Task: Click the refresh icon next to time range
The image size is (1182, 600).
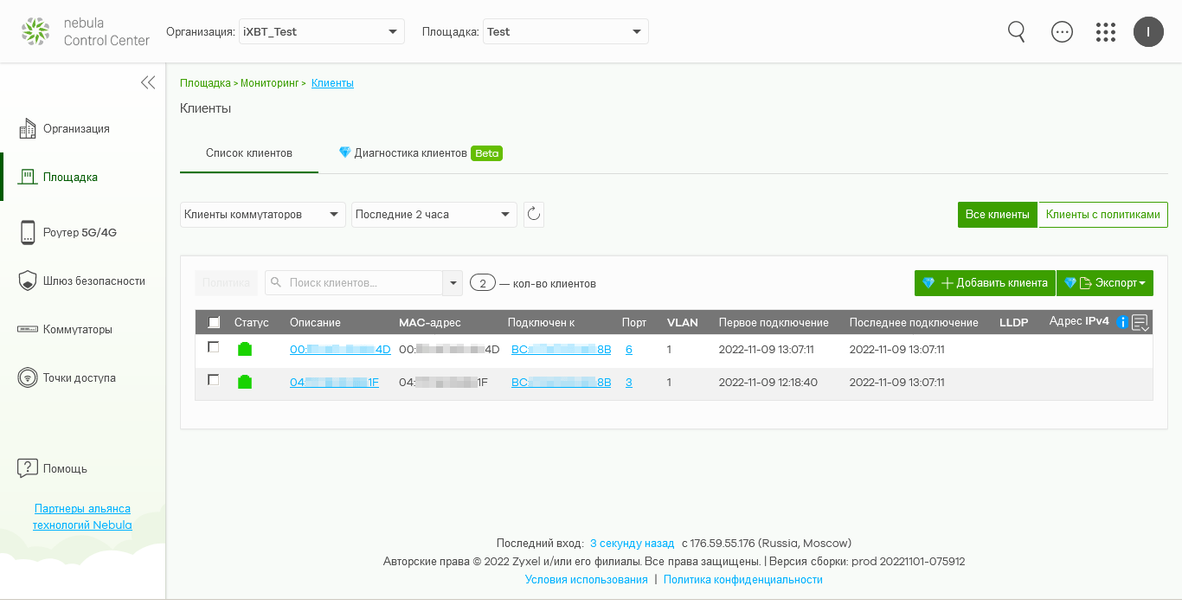Action: [534, 214]
